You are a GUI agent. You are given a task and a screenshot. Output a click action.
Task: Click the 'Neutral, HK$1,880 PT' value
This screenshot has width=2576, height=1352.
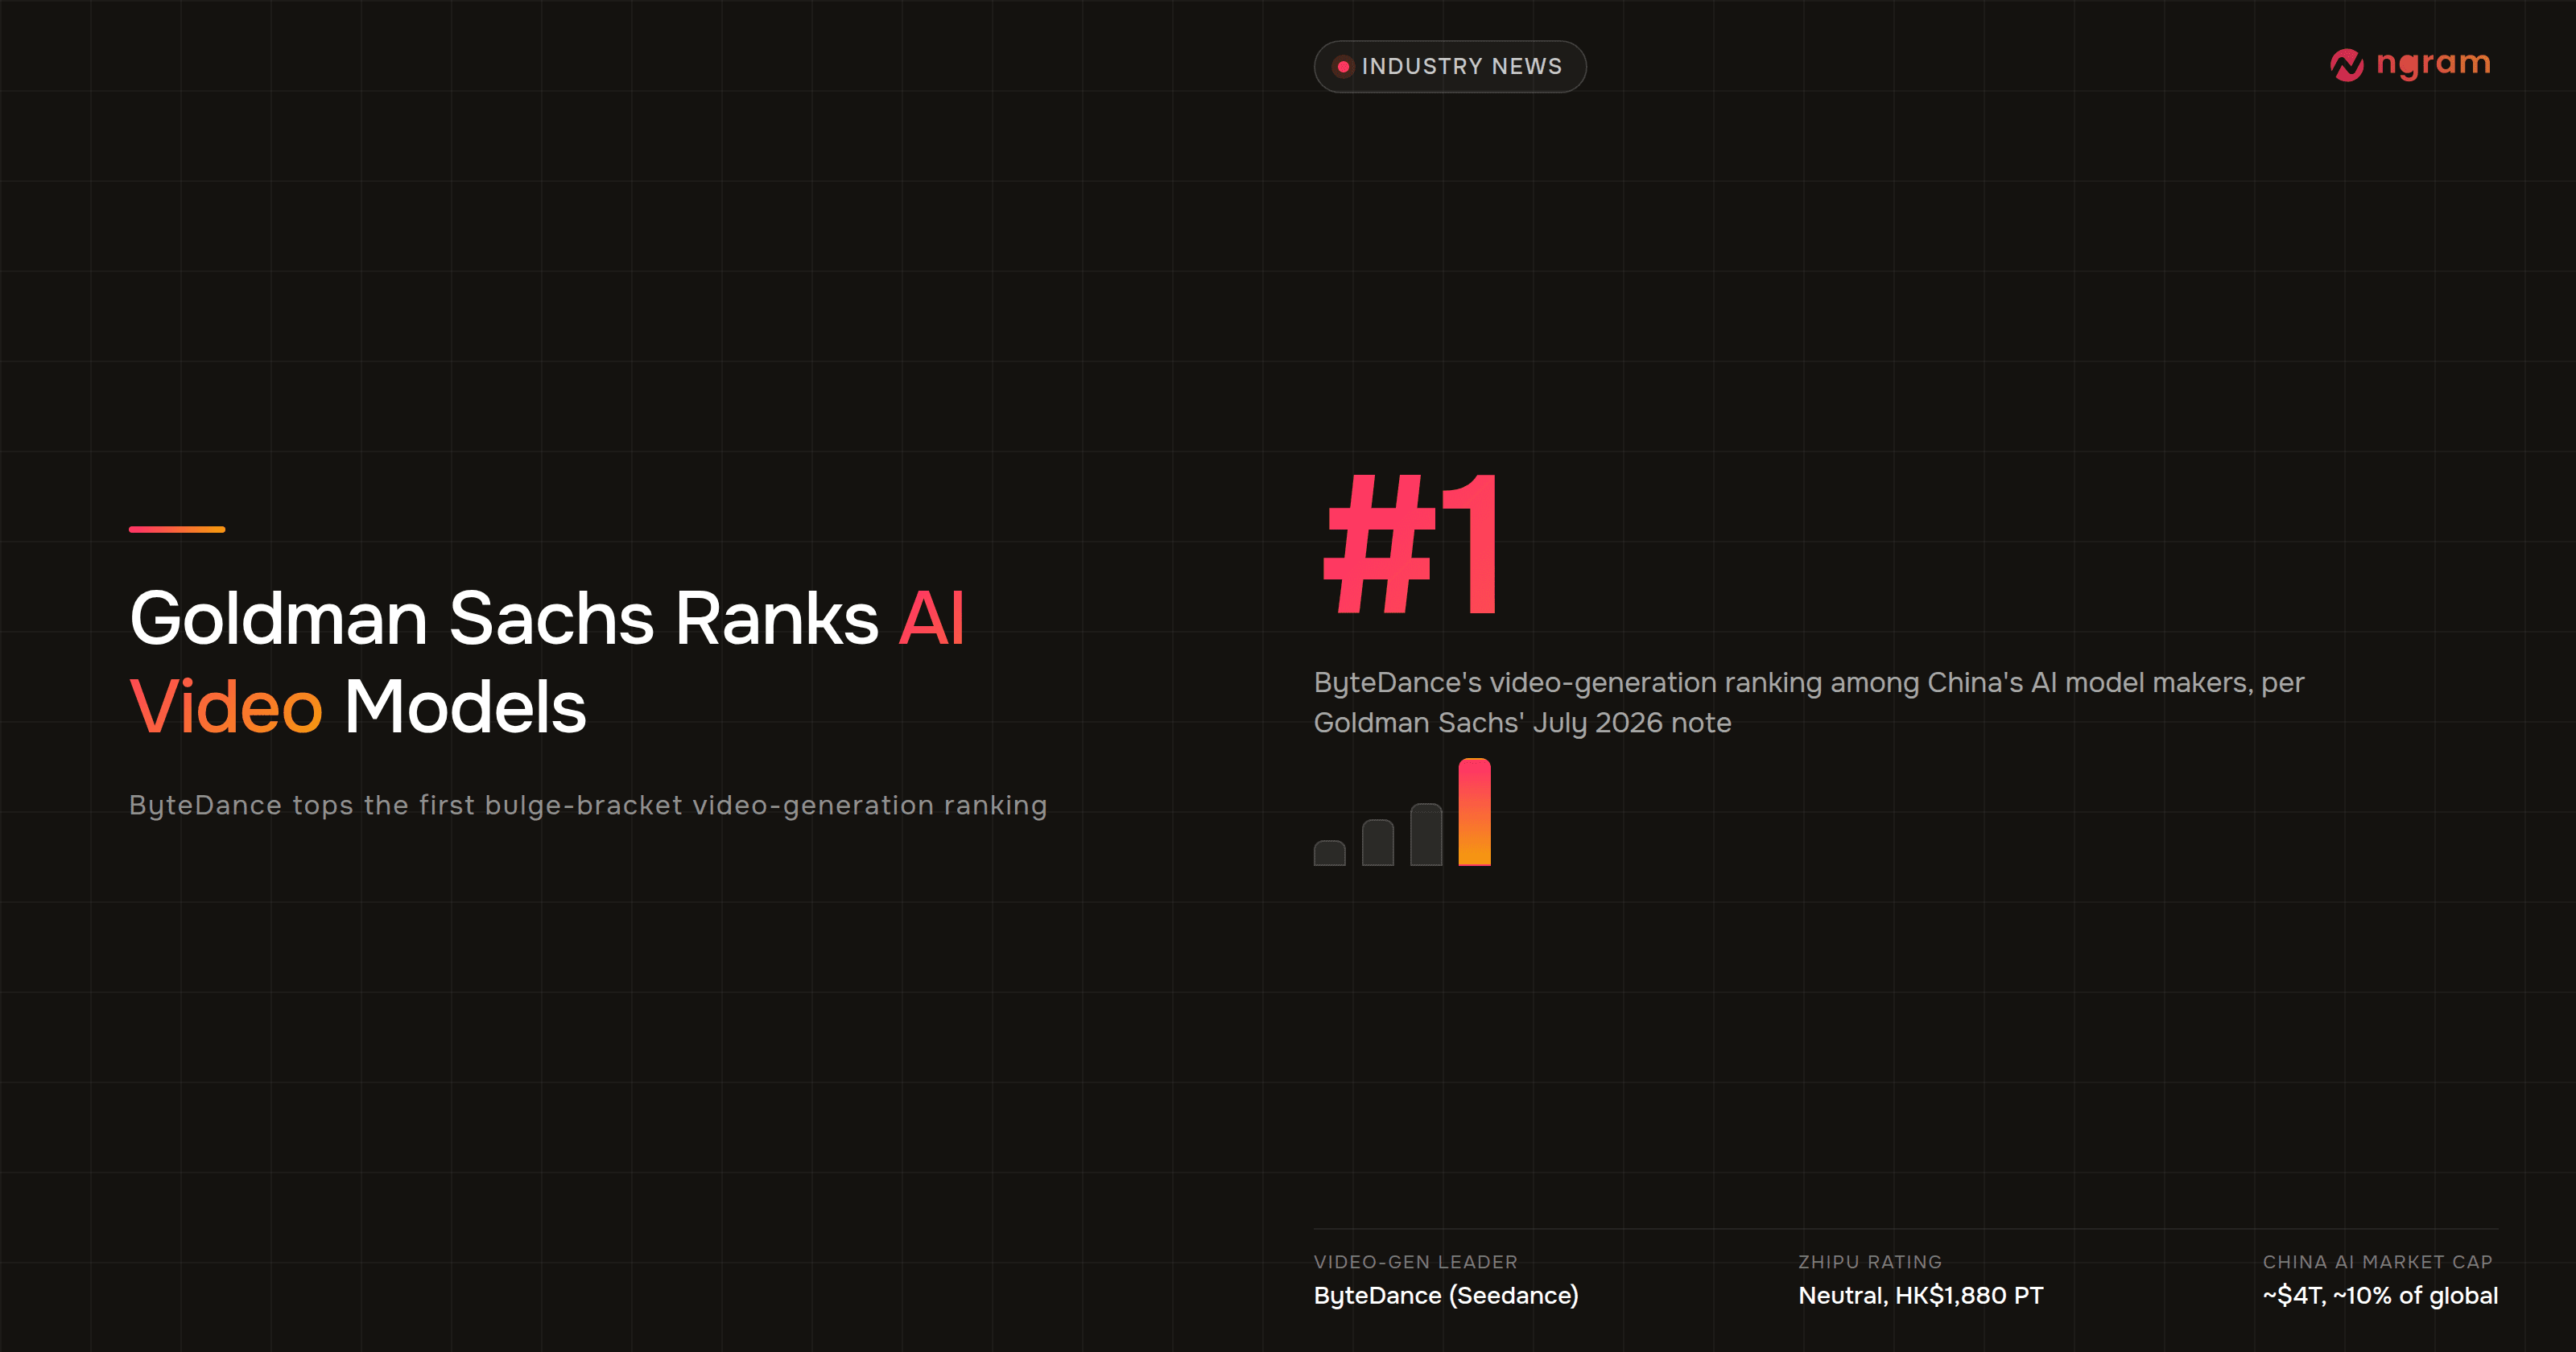point(1920,1295)
